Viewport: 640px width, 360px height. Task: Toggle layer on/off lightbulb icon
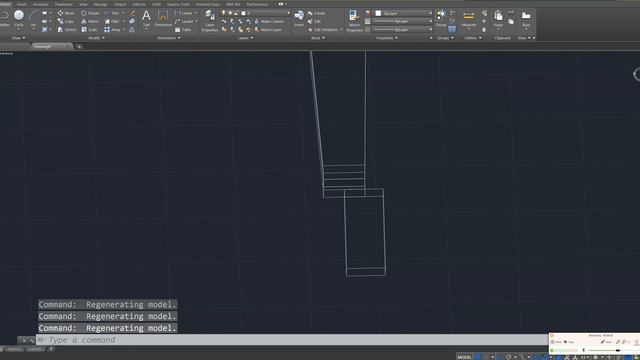223,13
